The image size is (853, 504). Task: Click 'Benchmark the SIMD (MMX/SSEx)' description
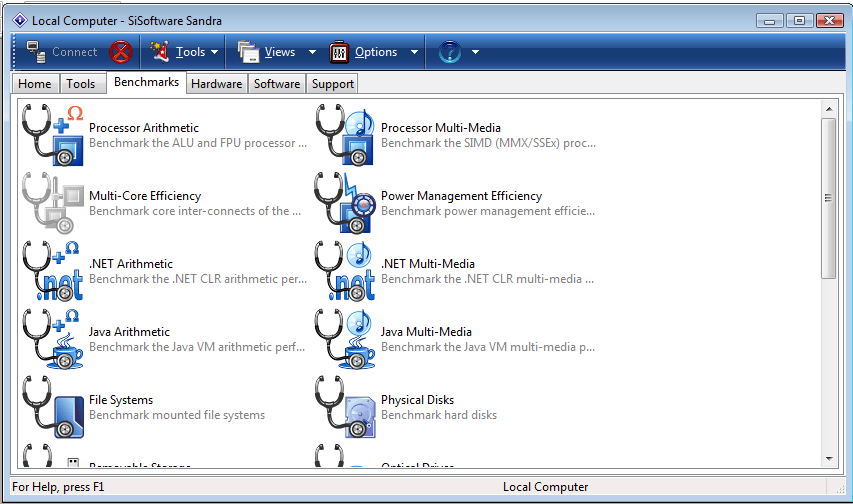click(488, 143)
